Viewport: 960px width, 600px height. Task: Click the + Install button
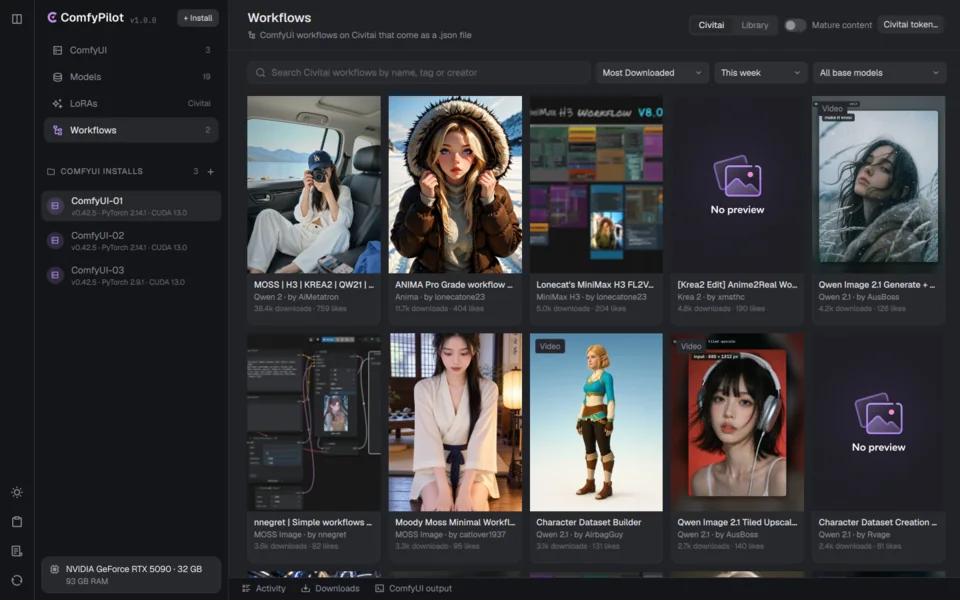click(198, 18)
